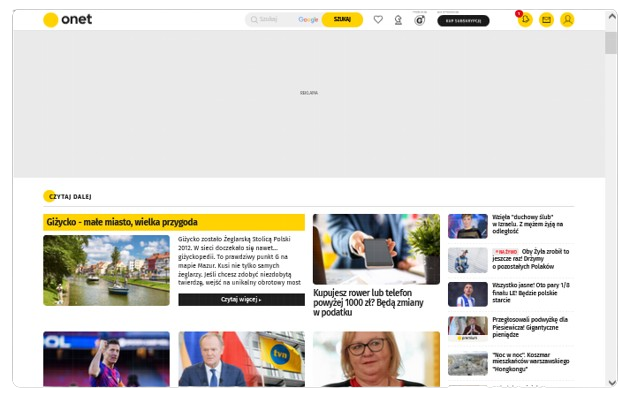Open the footballer celebrating thumbnail
Image resolution: width=630 pixels, height=396 pixels.
(106, 359)
